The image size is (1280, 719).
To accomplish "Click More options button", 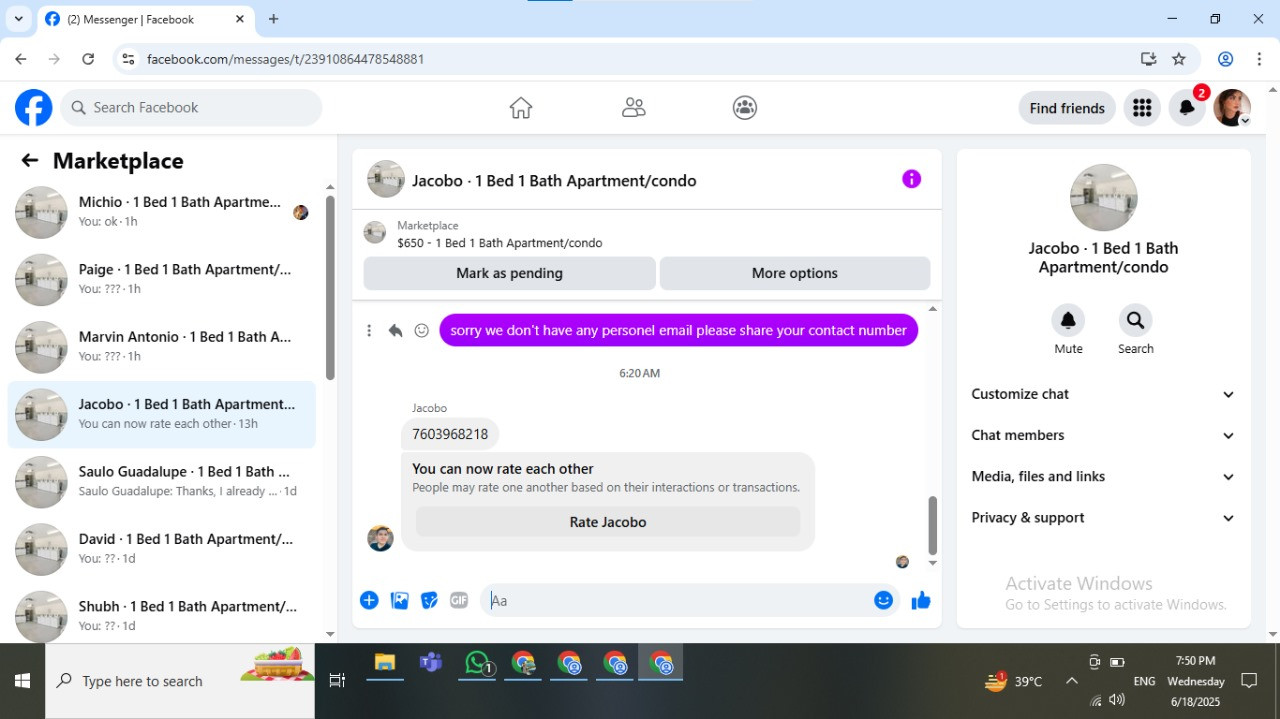I will (795, 273).
